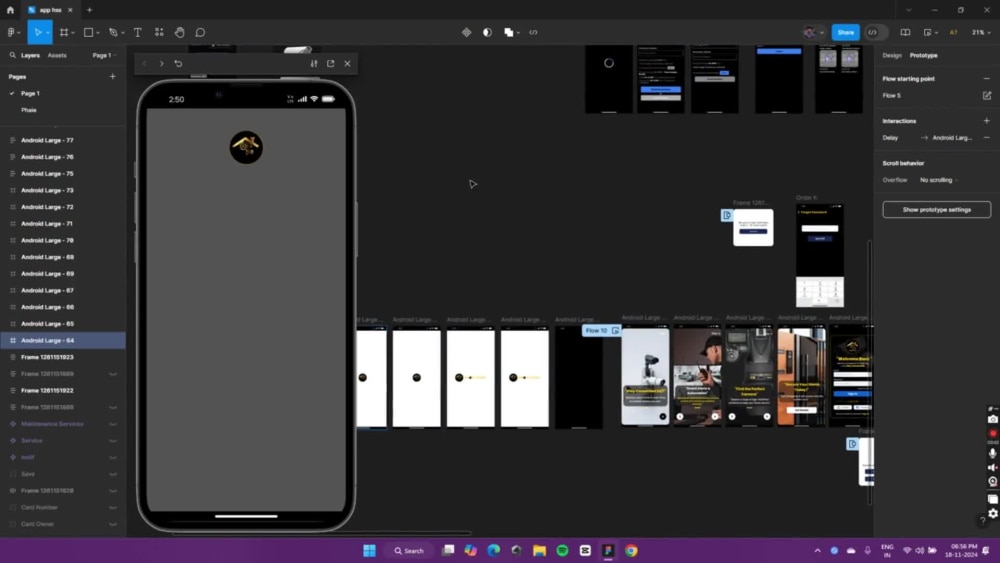Select the Move tool
Screen dimensions: 1000x563
[x=38, y=33]
